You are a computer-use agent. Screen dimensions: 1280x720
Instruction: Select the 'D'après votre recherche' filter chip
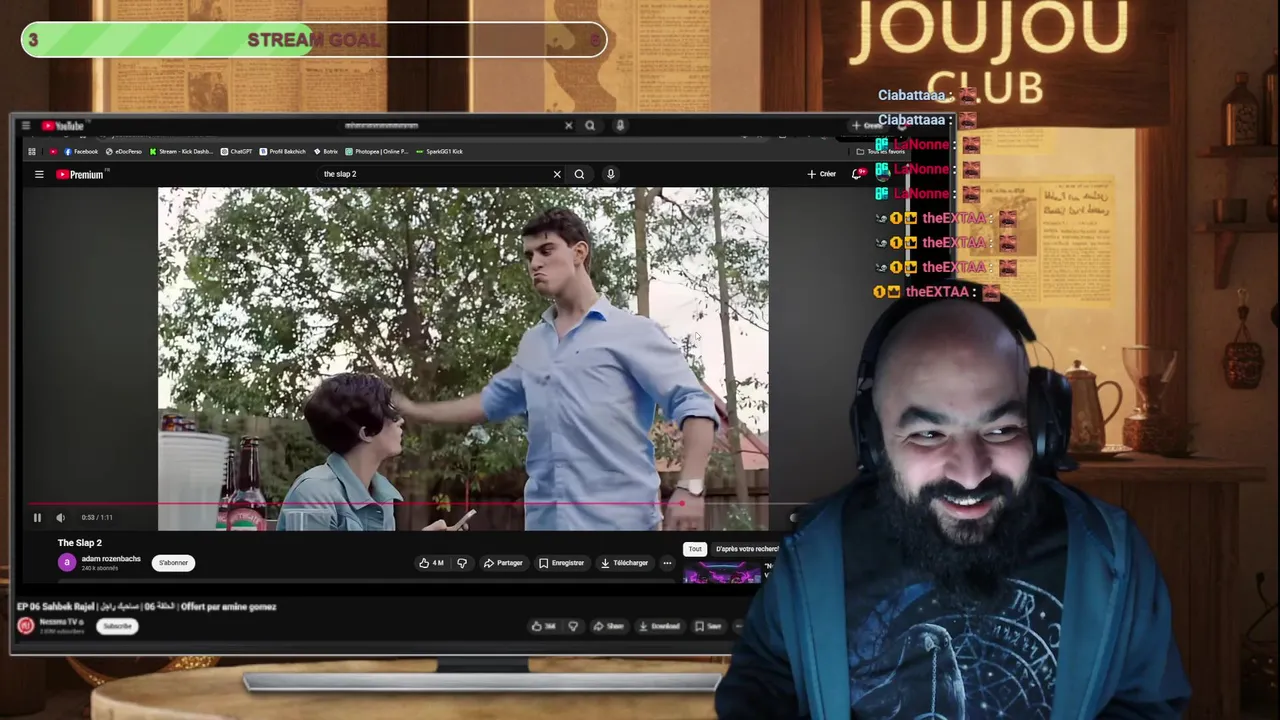tap(746, 549)
